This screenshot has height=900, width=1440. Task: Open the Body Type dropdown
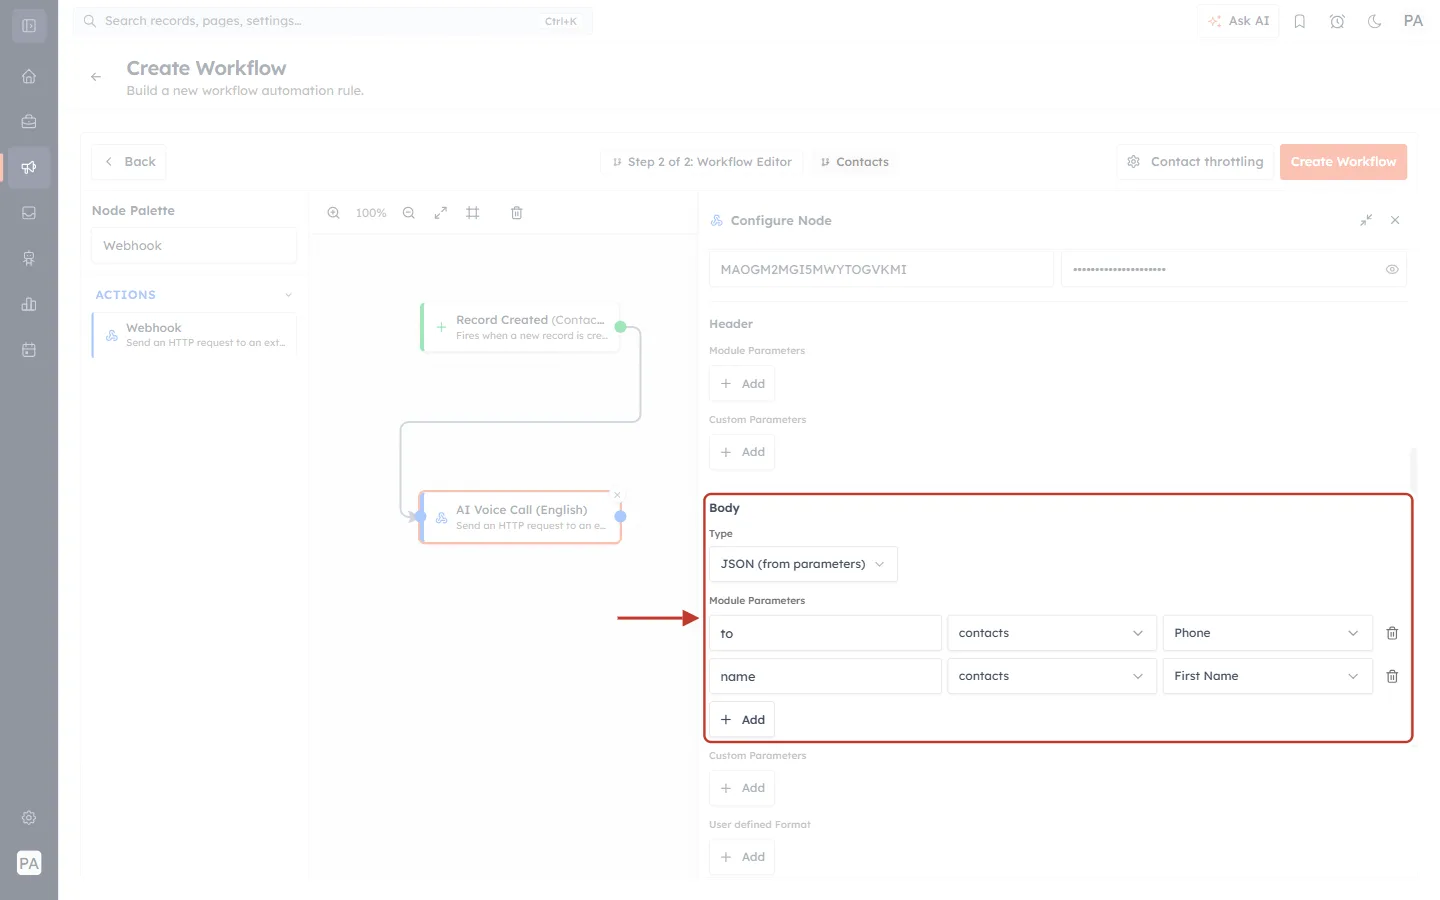[803, 564]
